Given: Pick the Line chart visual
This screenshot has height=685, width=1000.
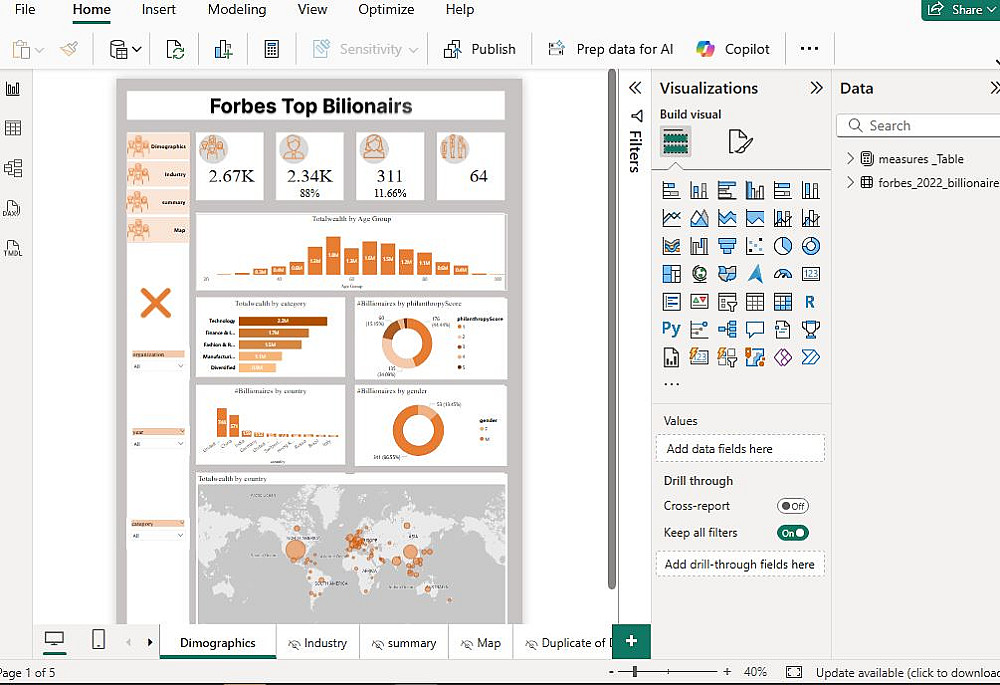Looking at the screenshot, I should [x=671, y=218].
